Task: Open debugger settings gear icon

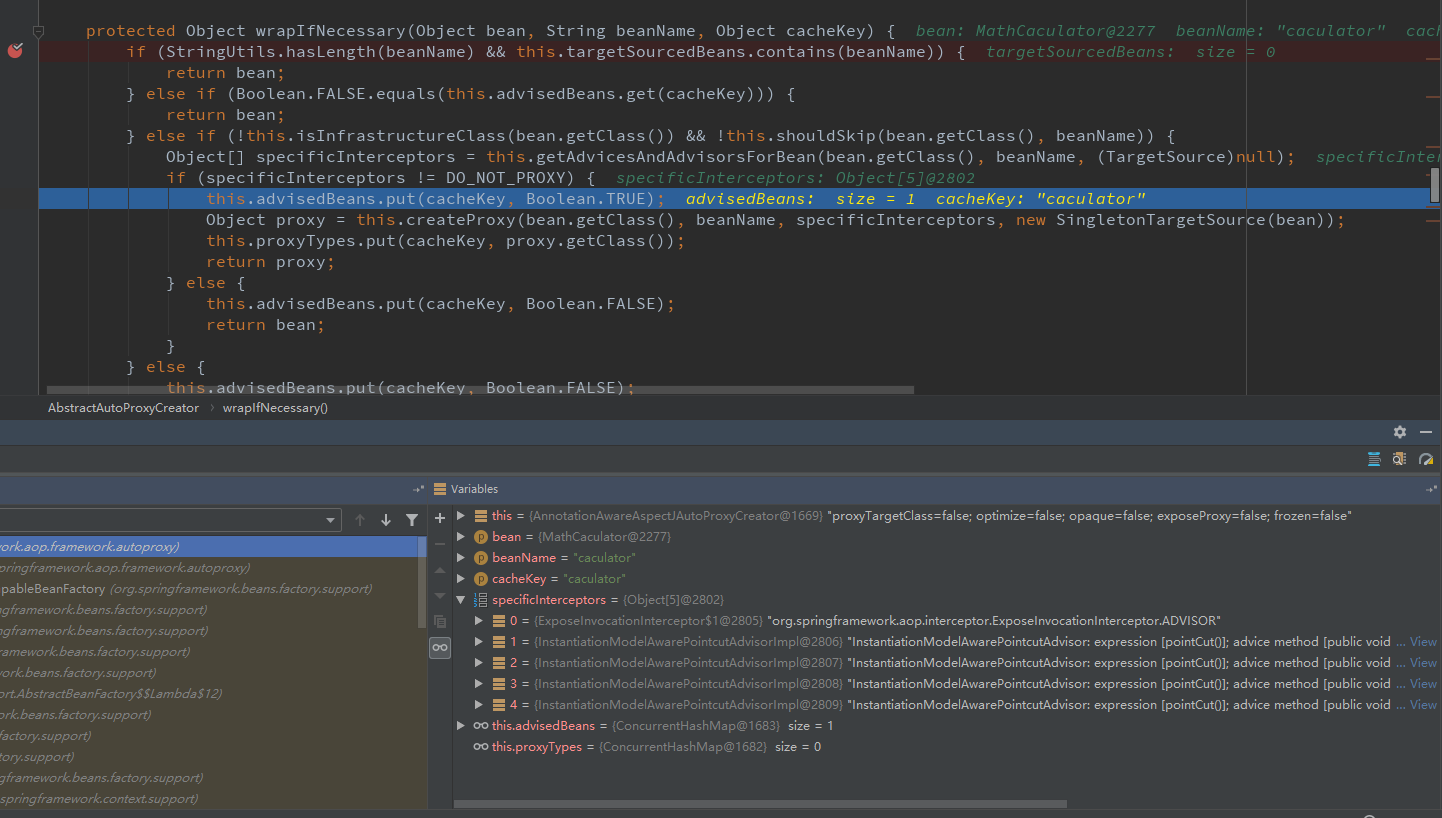Action: (x=1400, y=432)
